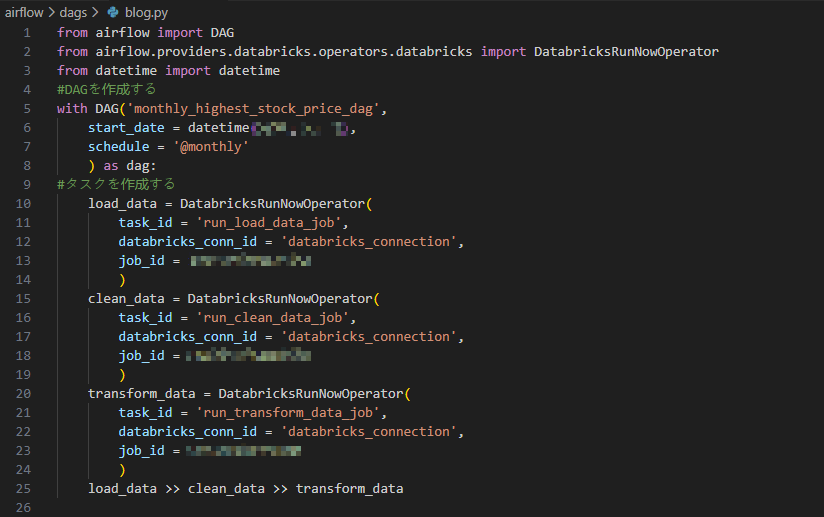Image resolution: width=824 pixels, height=517 pixels.
Task: Click 'airflow.providers.databricks.operators.databricks' module path
Action: 284,51
